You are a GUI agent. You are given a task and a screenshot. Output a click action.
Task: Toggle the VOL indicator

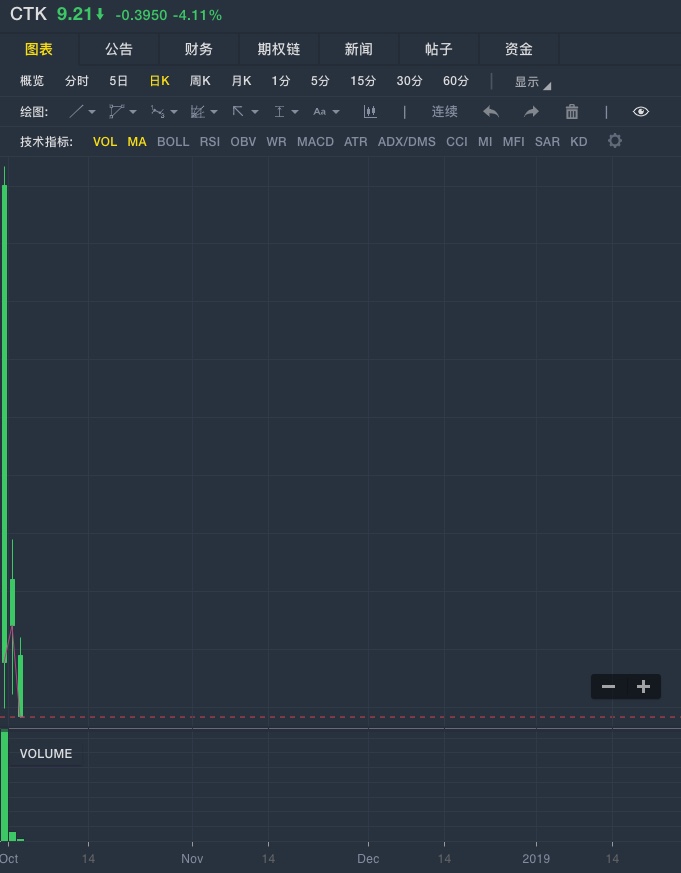point(105,142)
